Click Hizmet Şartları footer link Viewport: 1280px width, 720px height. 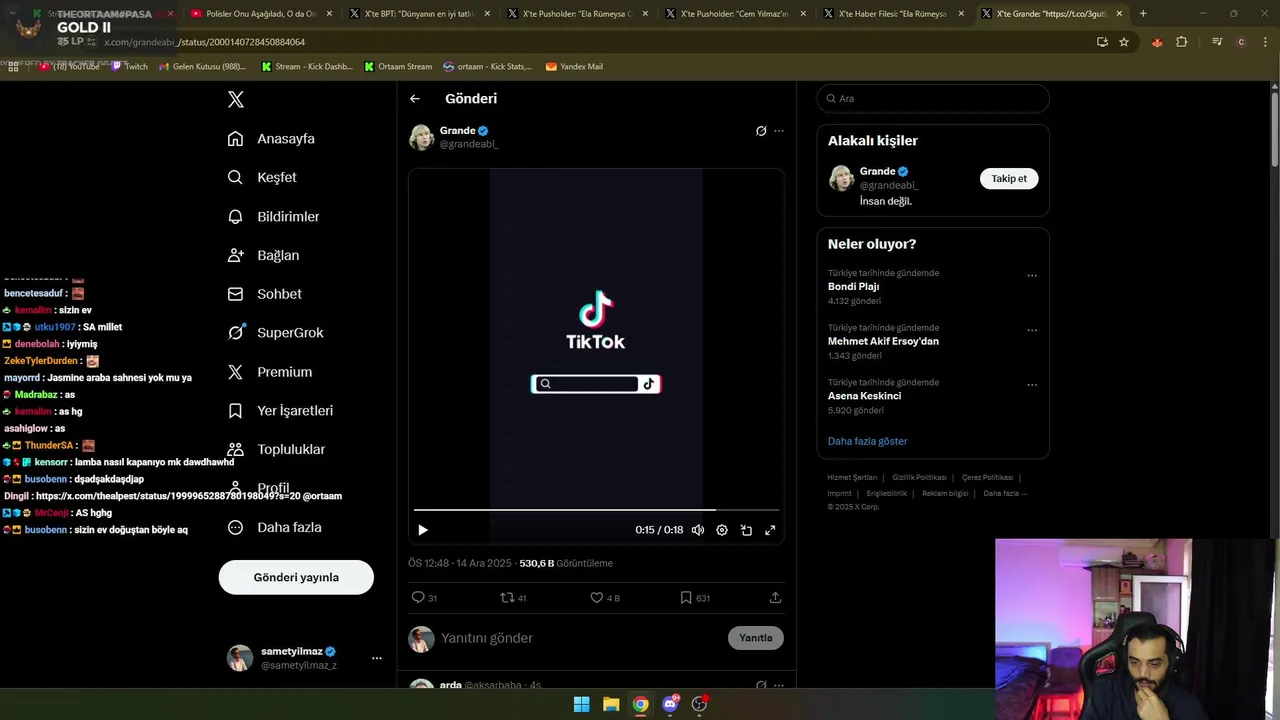point(852,478)
